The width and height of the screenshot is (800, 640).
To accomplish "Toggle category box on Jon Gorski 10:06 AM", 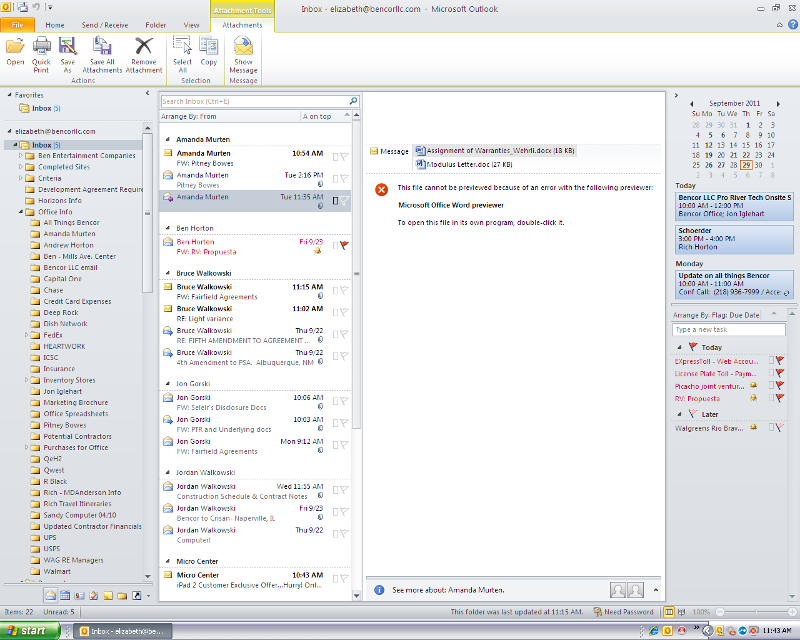I will coord(335,401).
